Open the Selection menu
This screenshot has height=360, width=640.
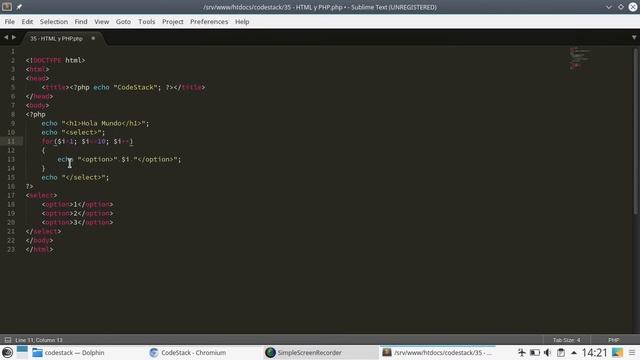[x=53, y=22]
